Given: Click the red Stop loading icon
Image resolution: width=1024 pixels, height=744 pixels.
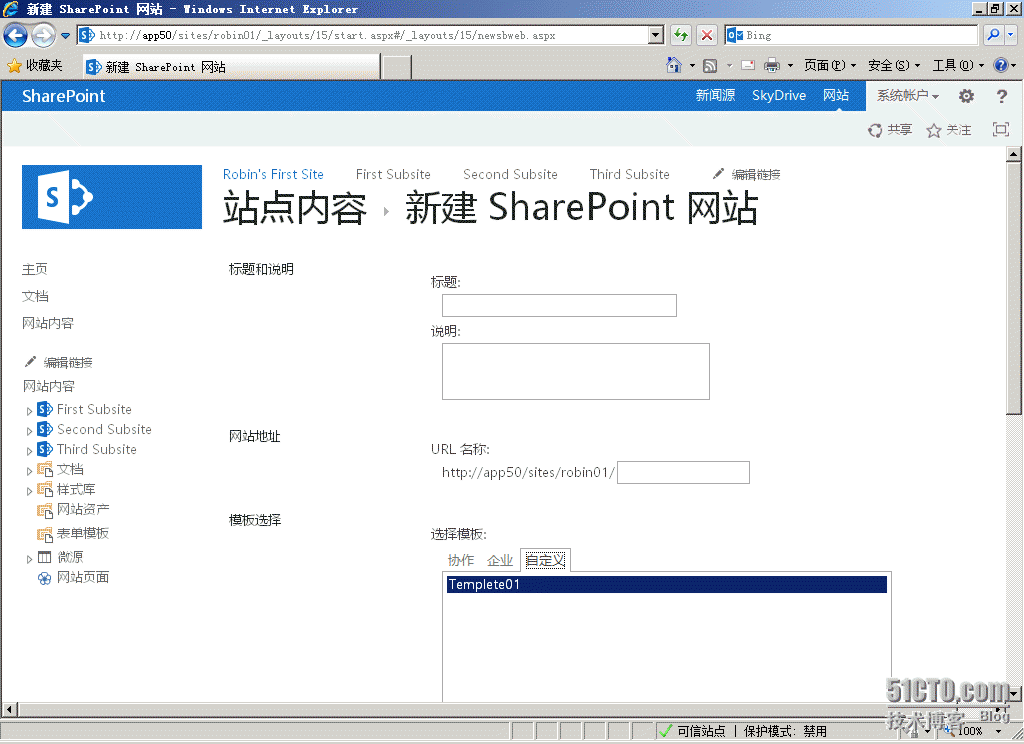Looking at the screenshot, I should point(707,35).
